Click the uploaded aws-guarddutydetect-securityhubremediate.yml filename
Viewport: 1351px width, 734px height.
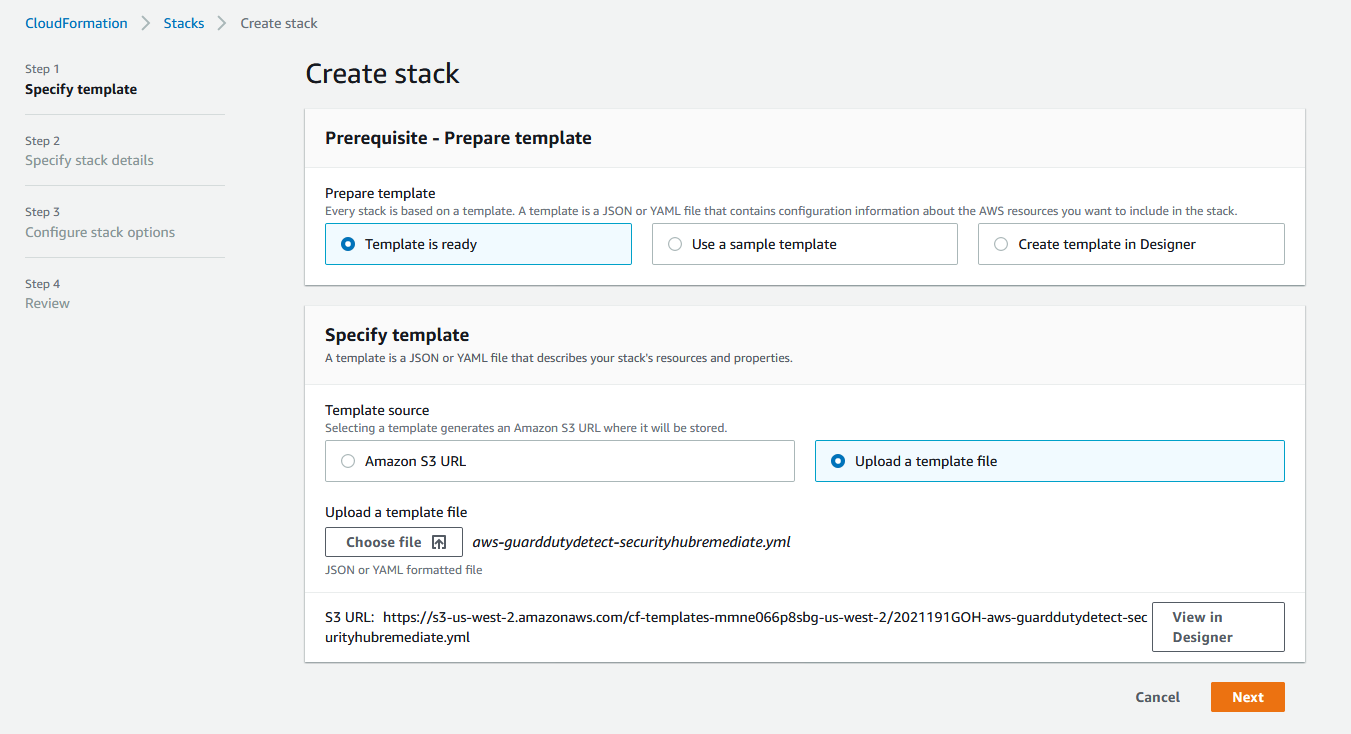coord(632,542)
